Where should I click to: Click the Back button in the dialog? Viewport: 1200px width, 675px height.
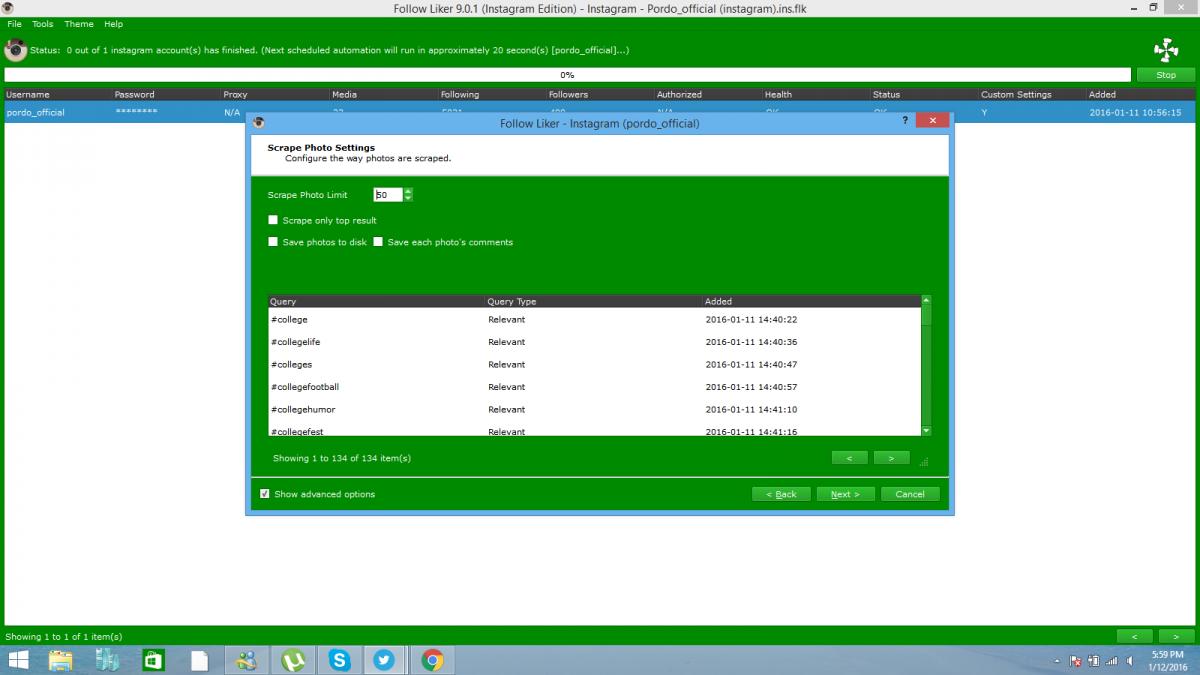tap(781, 494)
